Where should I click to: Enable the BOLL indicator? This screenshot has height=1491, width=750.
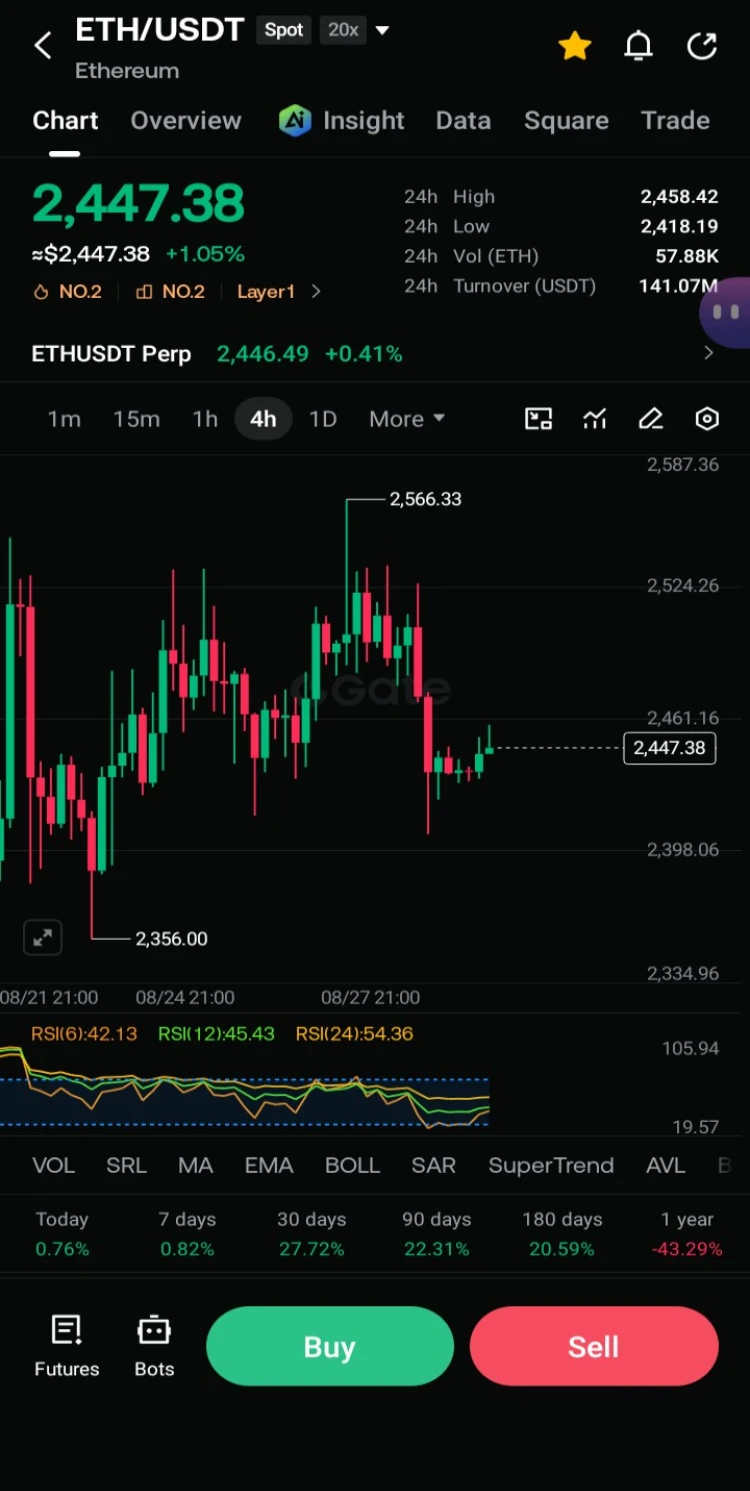pyautogui.click(x=352, y=1165)
